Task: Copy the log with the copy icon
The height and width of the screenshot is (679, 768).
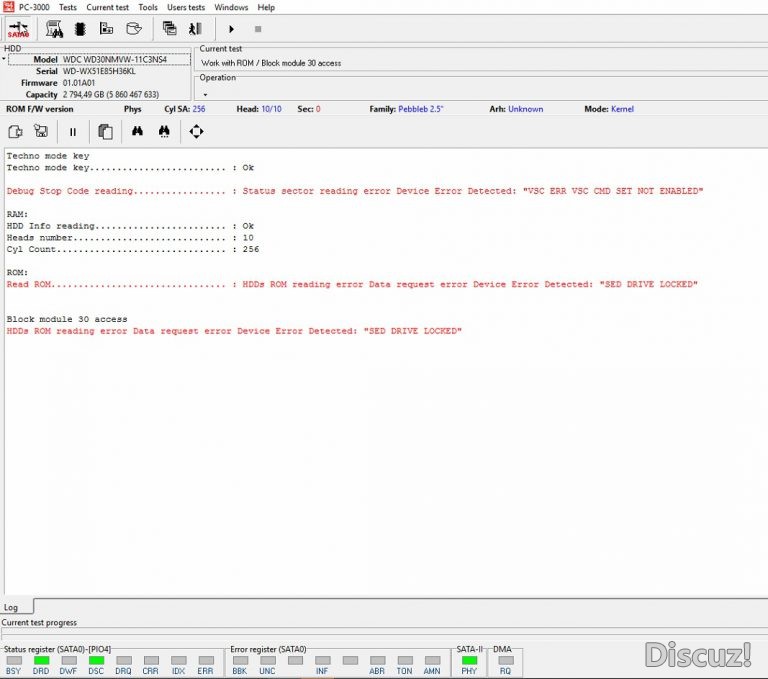Action: [x=105, y=131]
